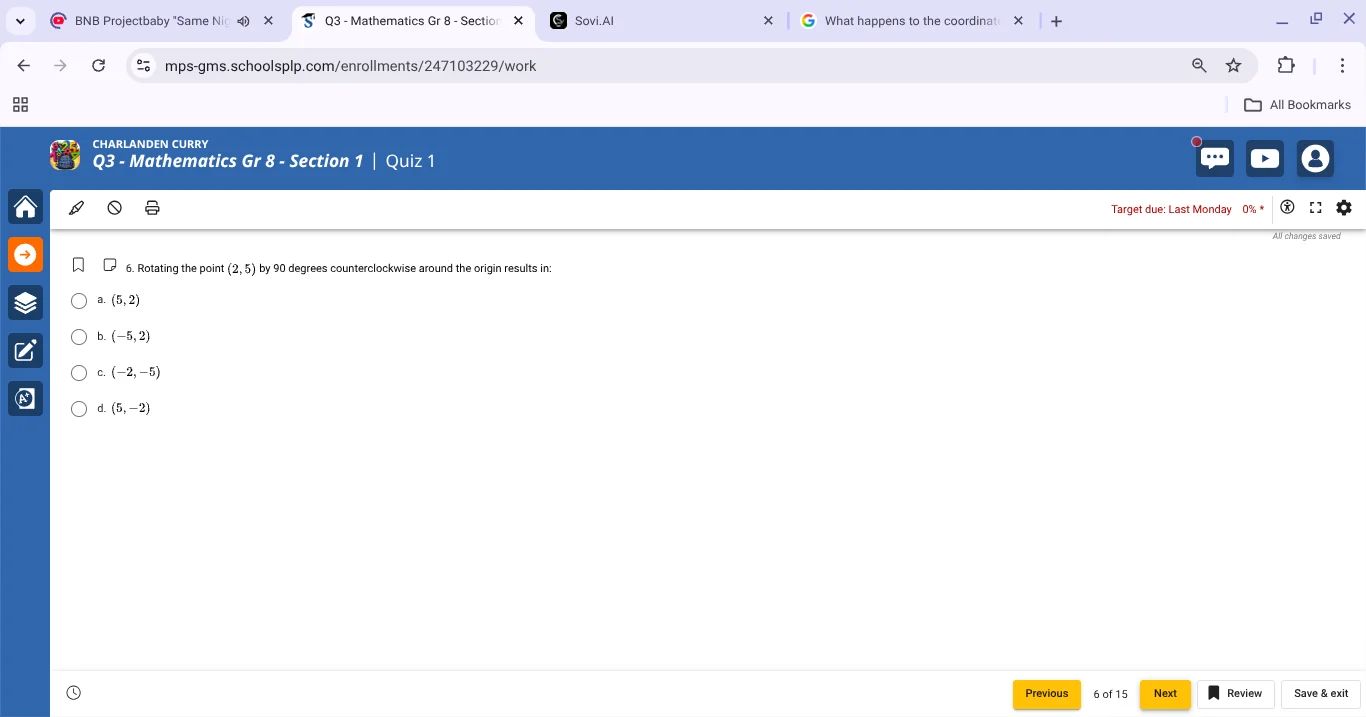Viewport: 1366px width, 717px height.
Task: Click Save & exit button
Action: coord(1320,694)
